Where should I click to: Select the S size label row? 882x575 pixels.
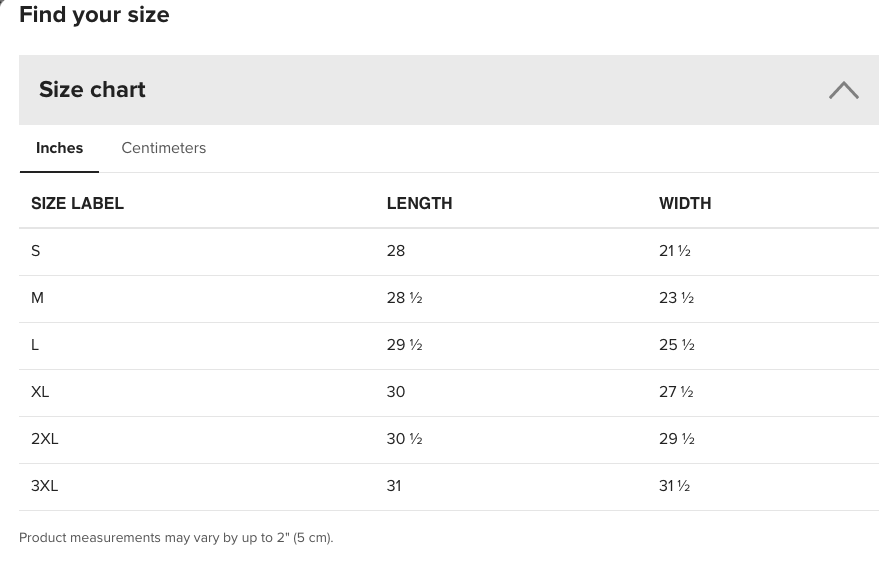tap(36, 251)
